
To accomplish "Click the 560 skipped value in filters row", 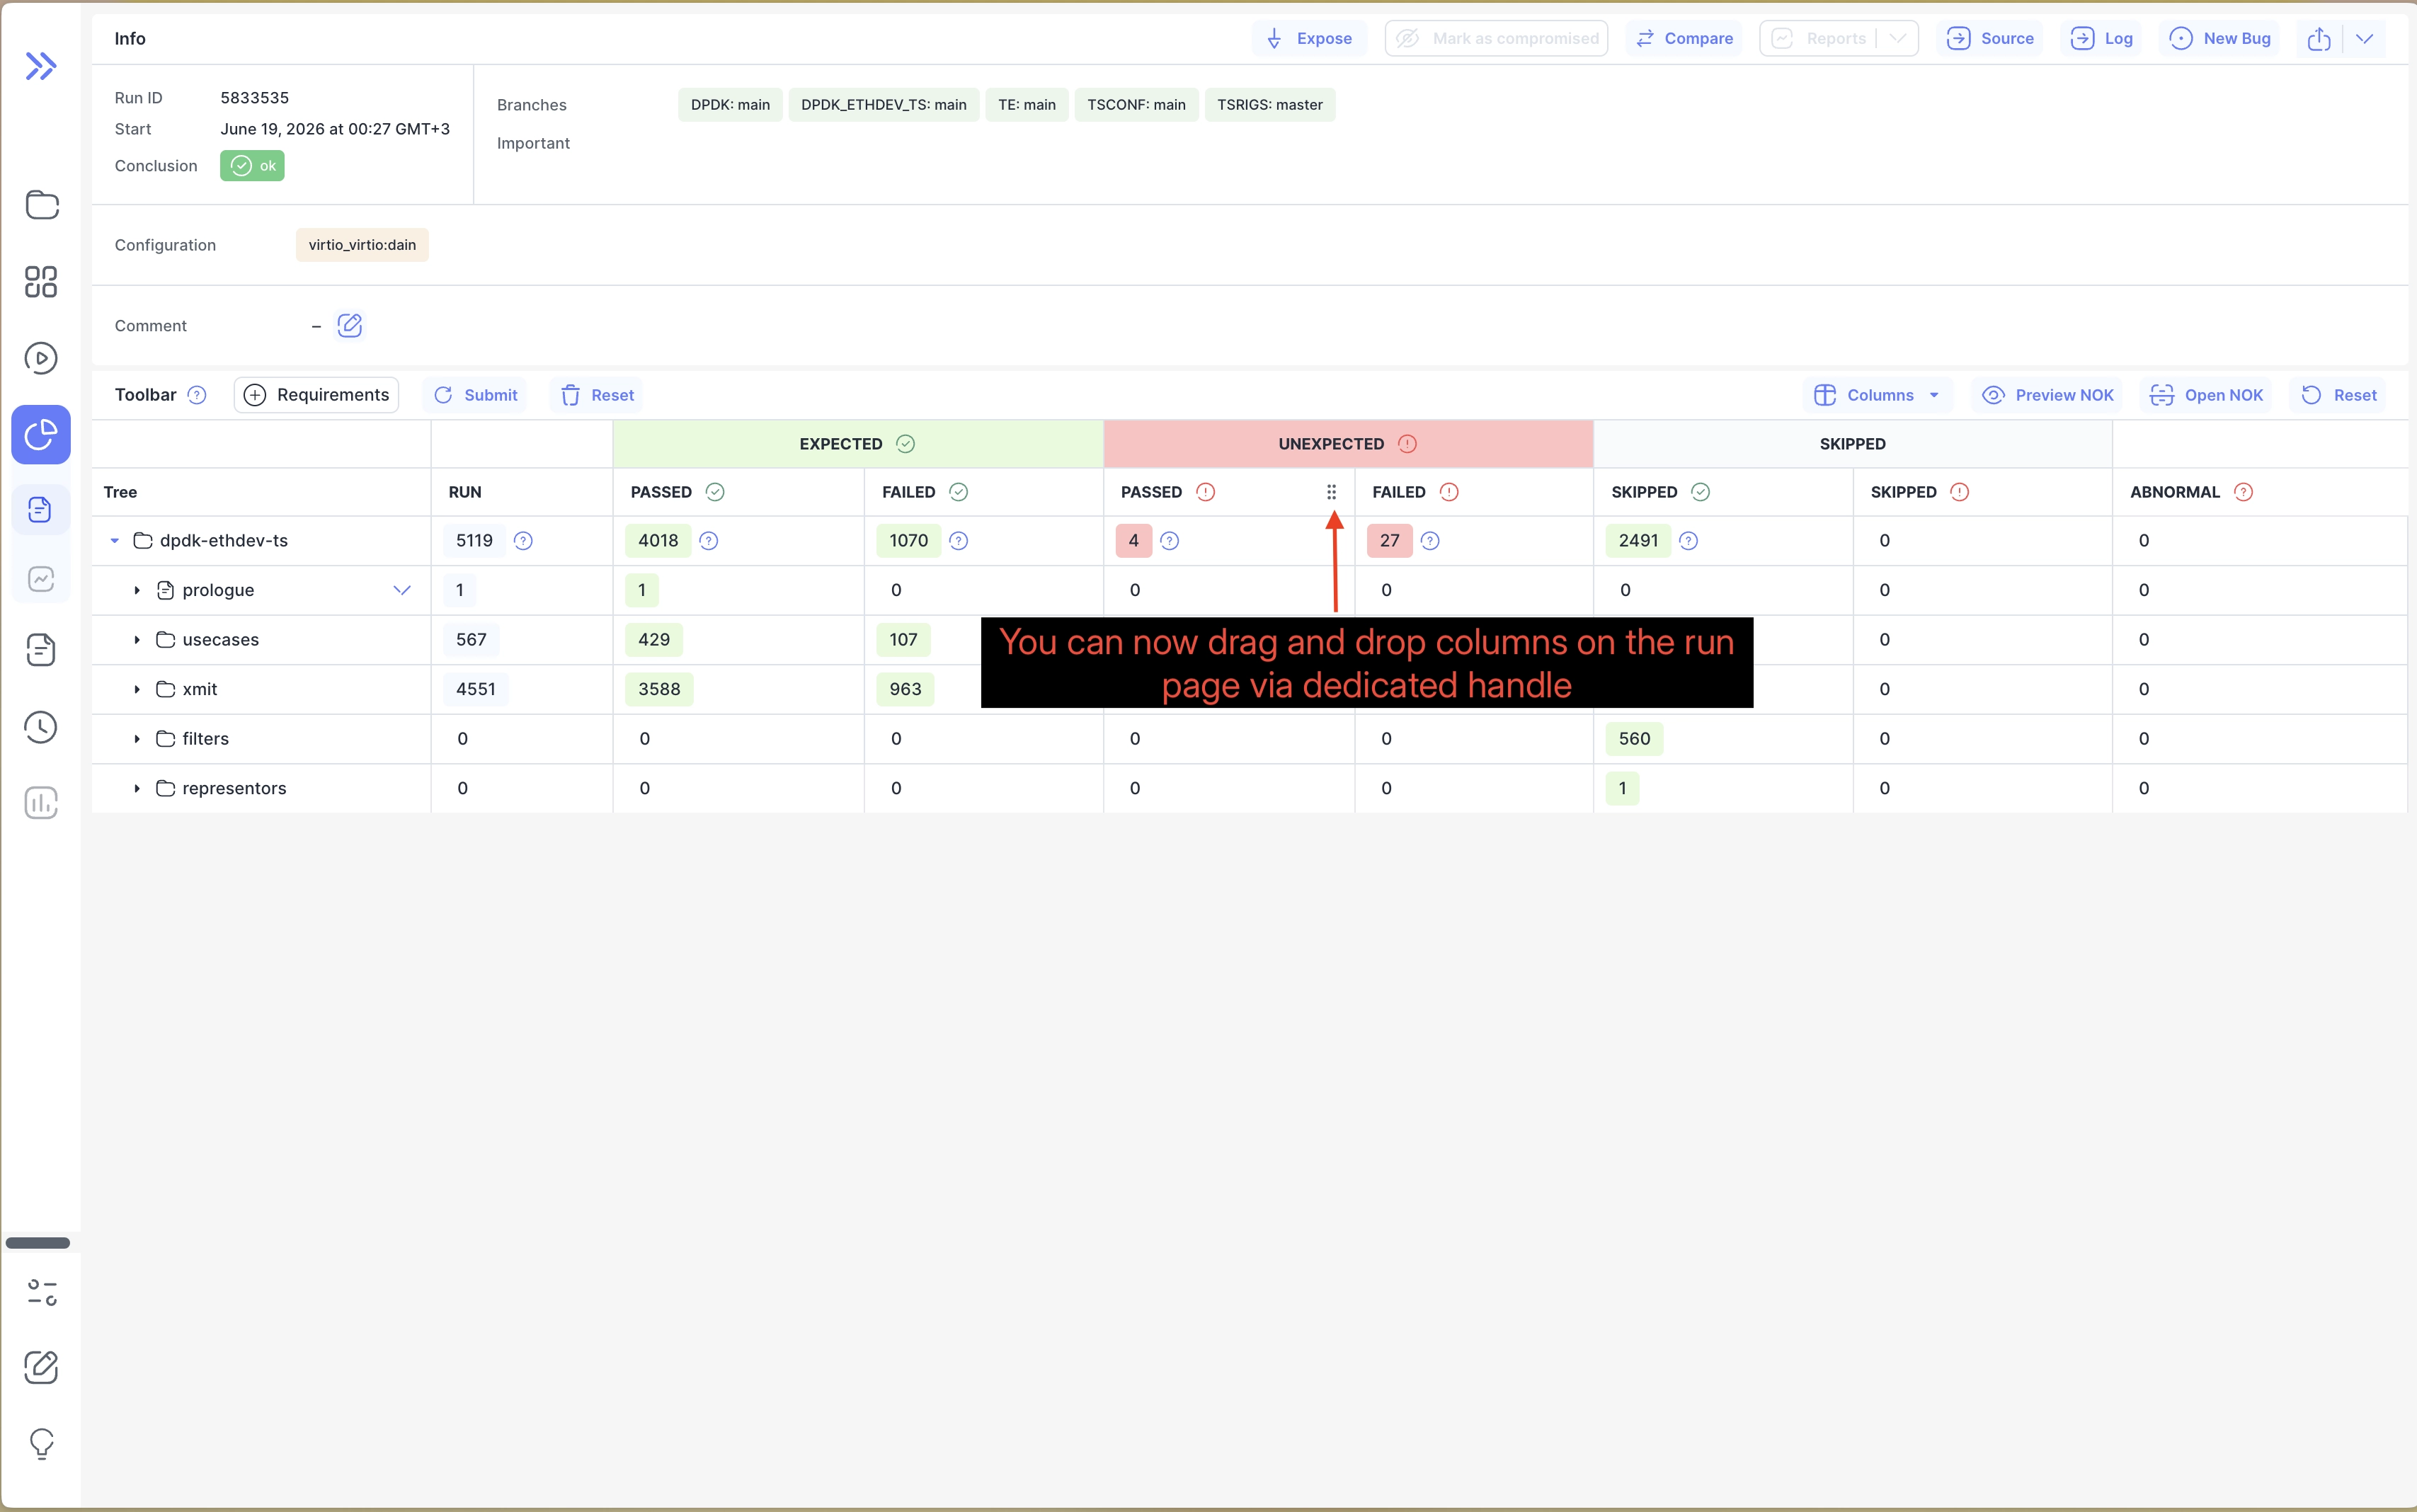I will tap(1634, 739).
